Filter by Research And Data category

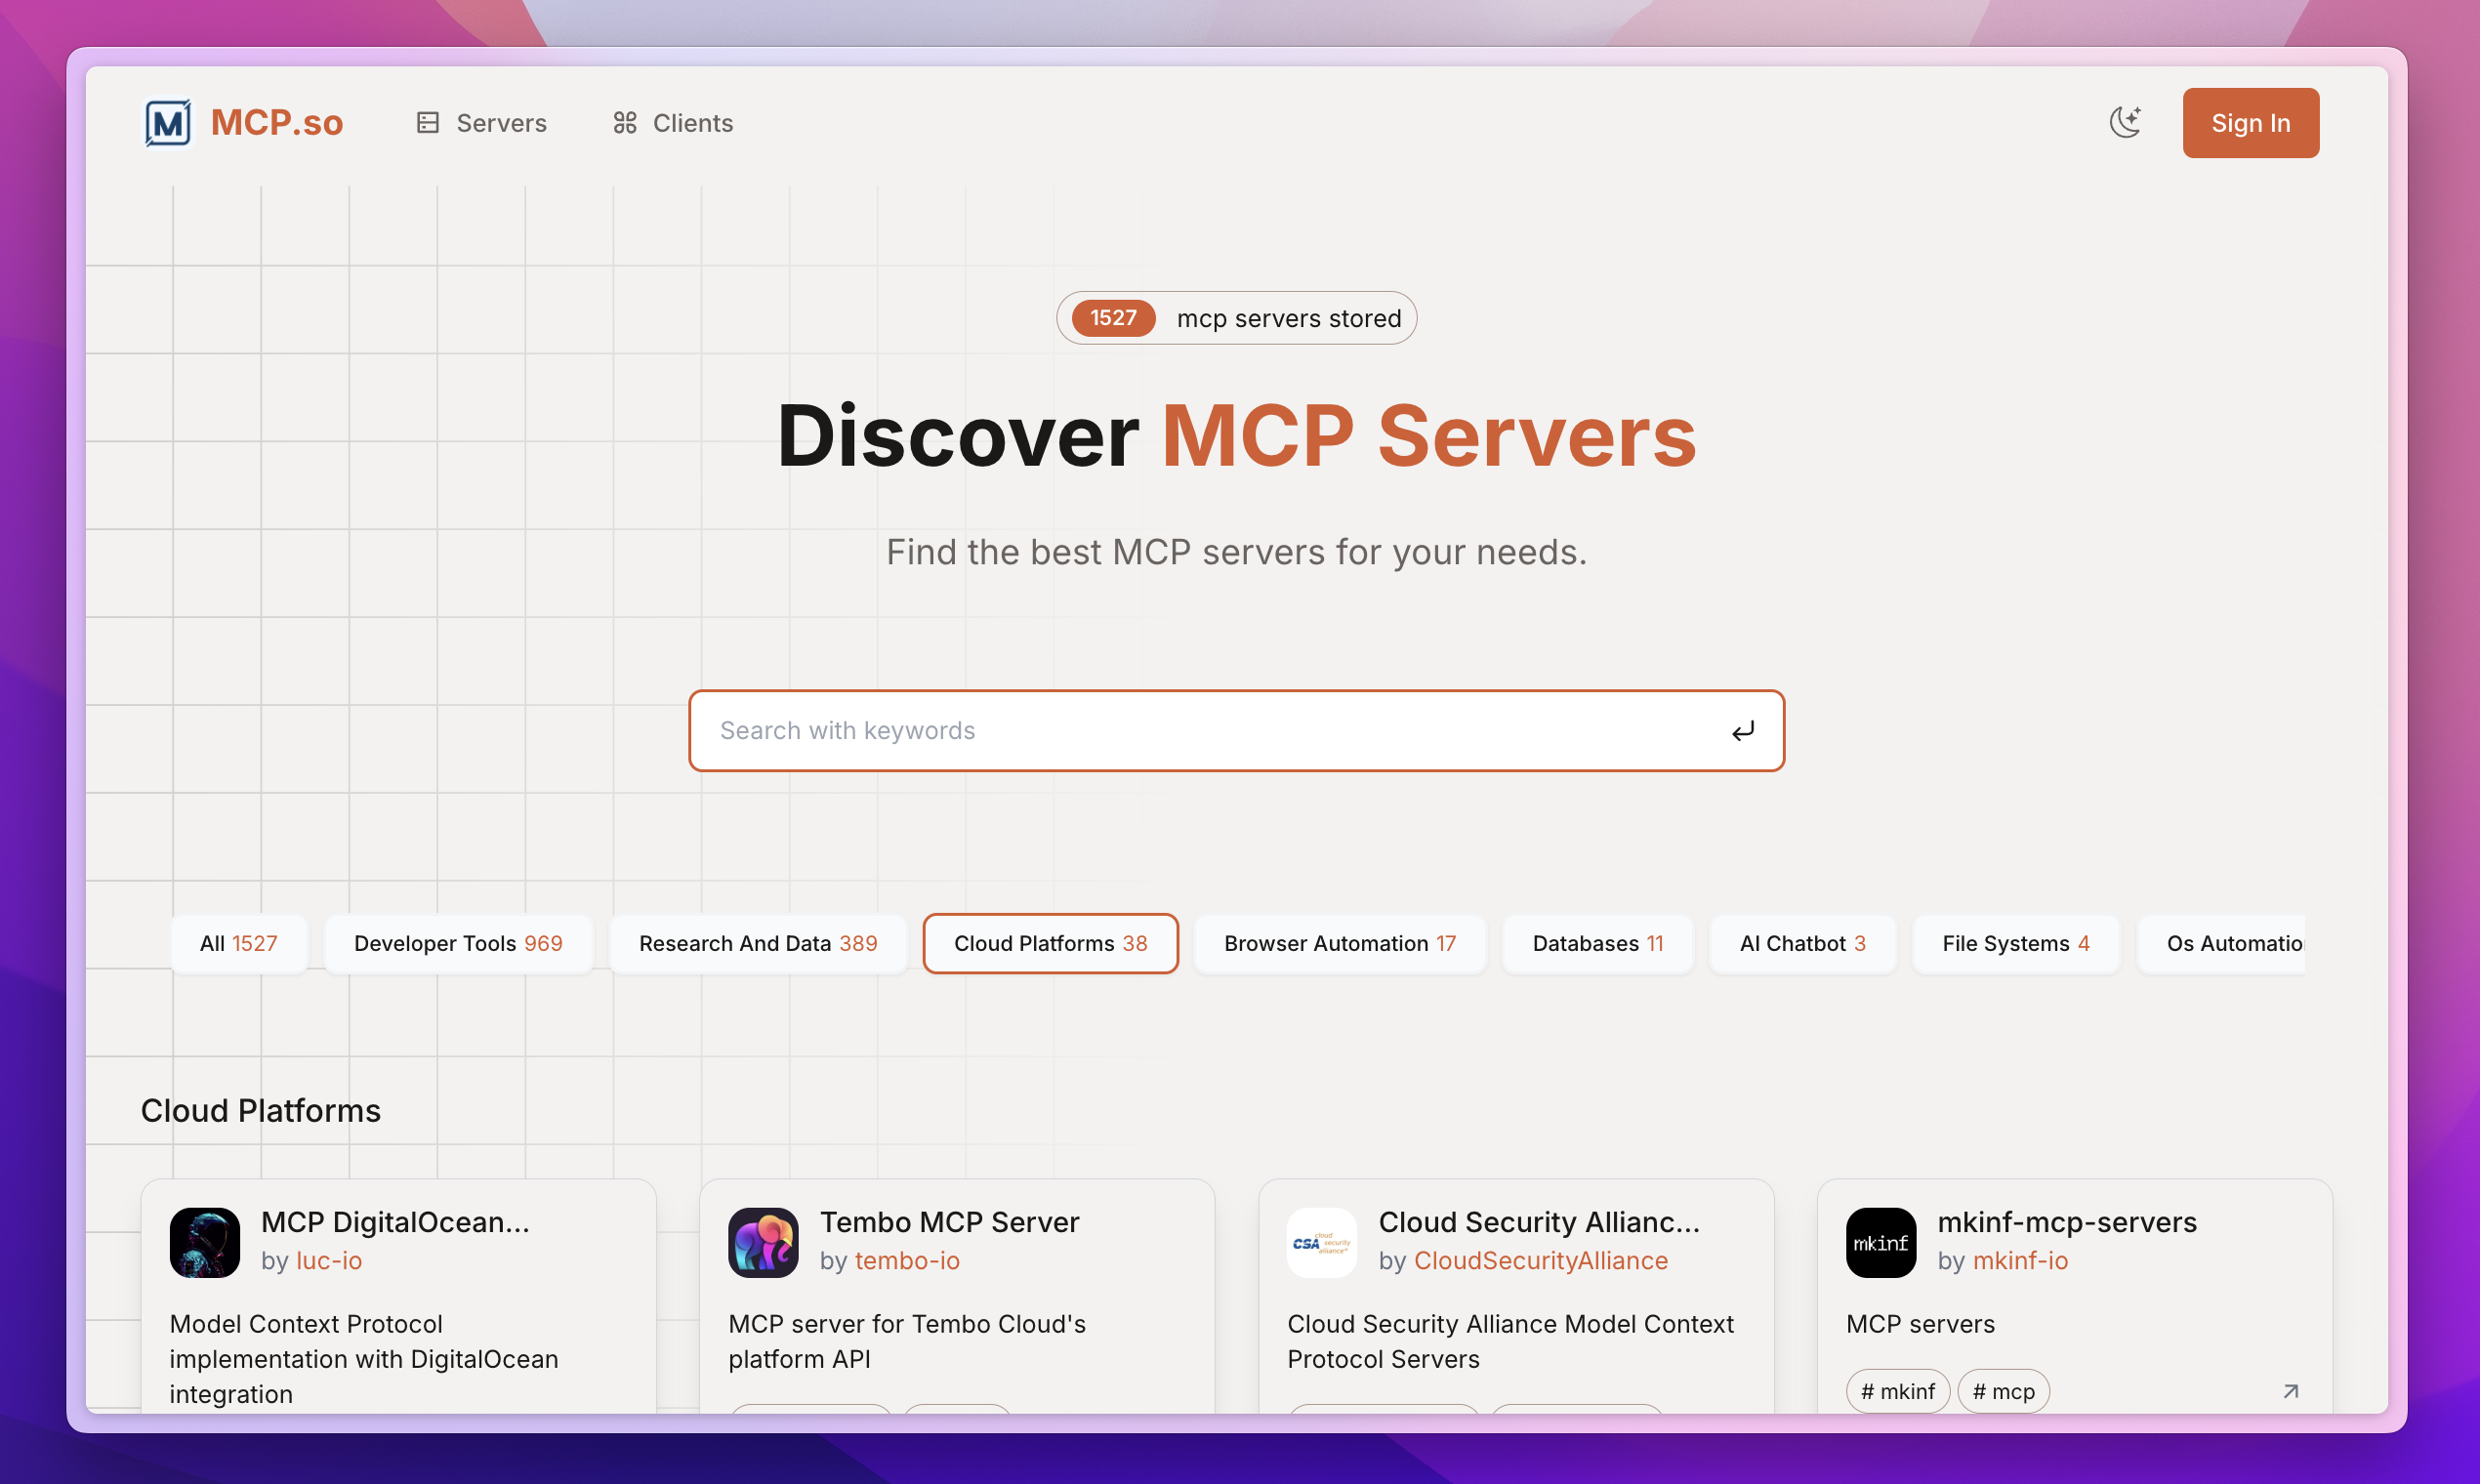(758, 943)
